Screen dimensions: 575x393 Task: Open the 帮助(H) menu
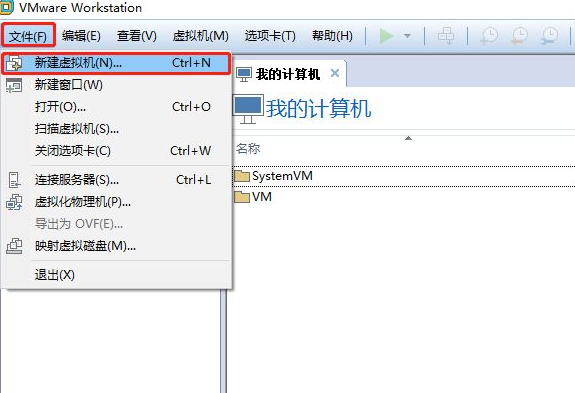(x=332, y=36)
